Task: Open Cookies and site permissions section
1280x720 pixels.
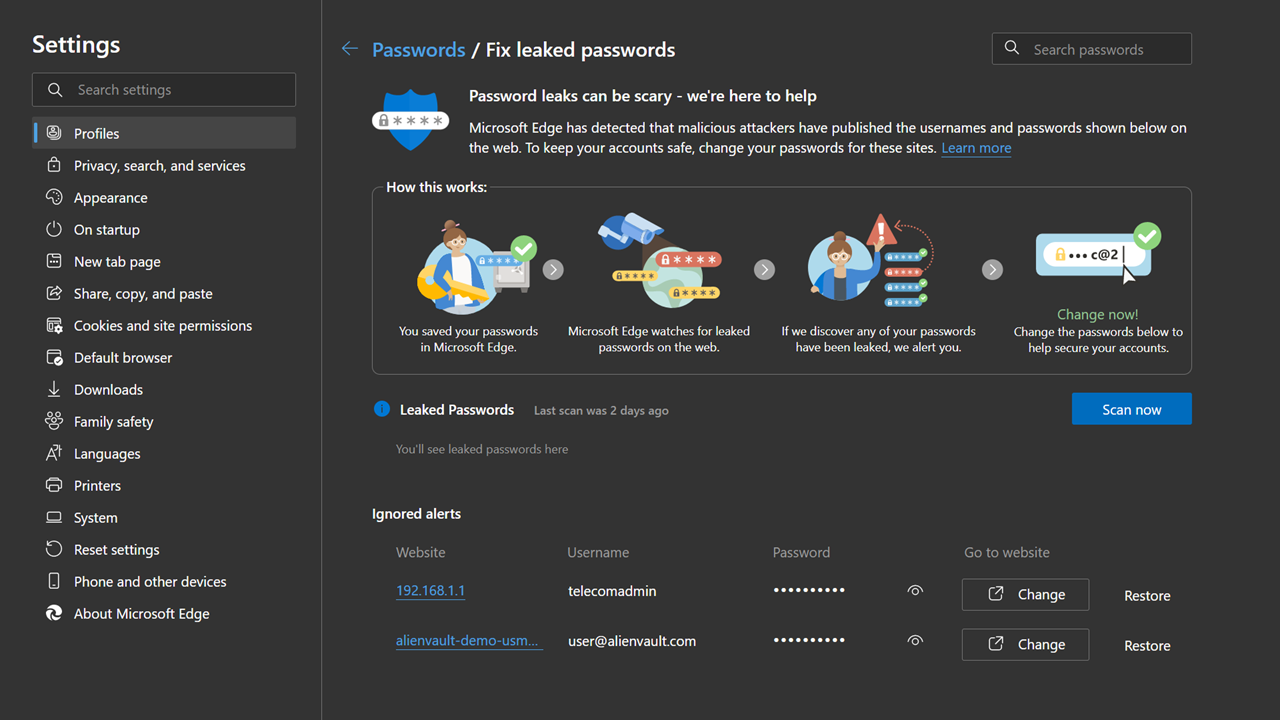Action: coord(164,325)
